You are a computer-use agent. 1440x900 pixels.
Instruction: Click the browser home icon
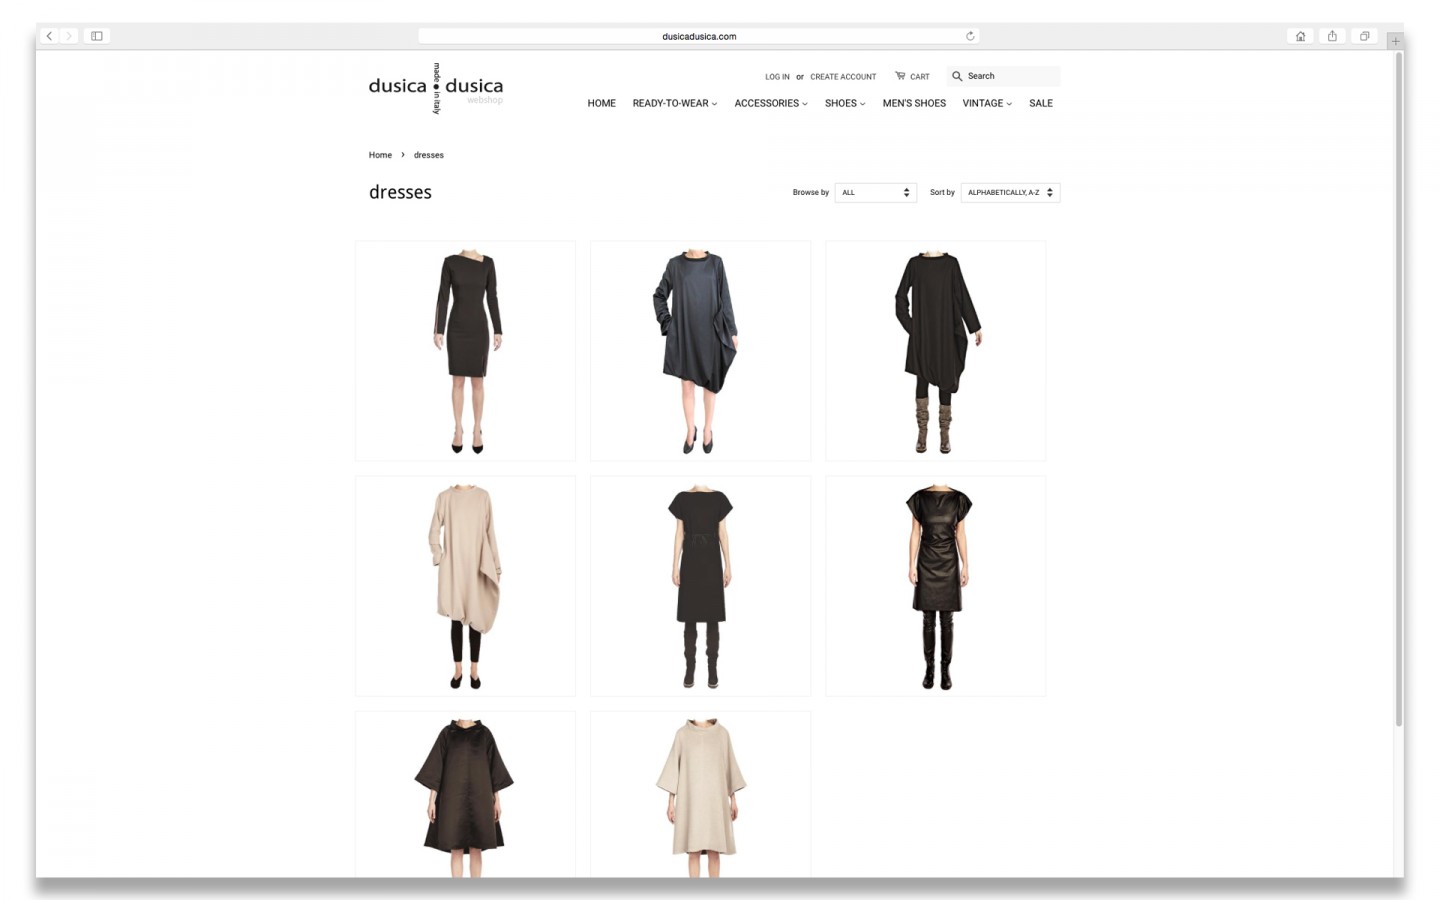[1300, 36]
